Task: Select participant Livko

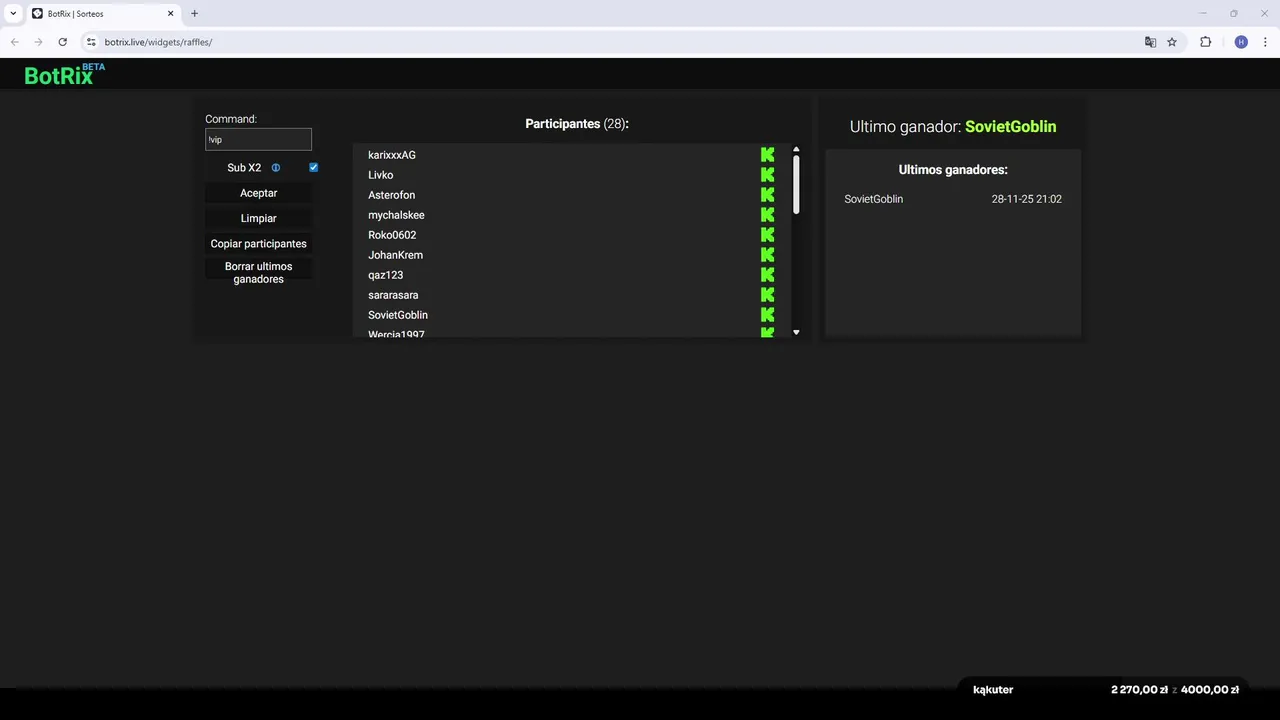Action: [x=381, y=175]
